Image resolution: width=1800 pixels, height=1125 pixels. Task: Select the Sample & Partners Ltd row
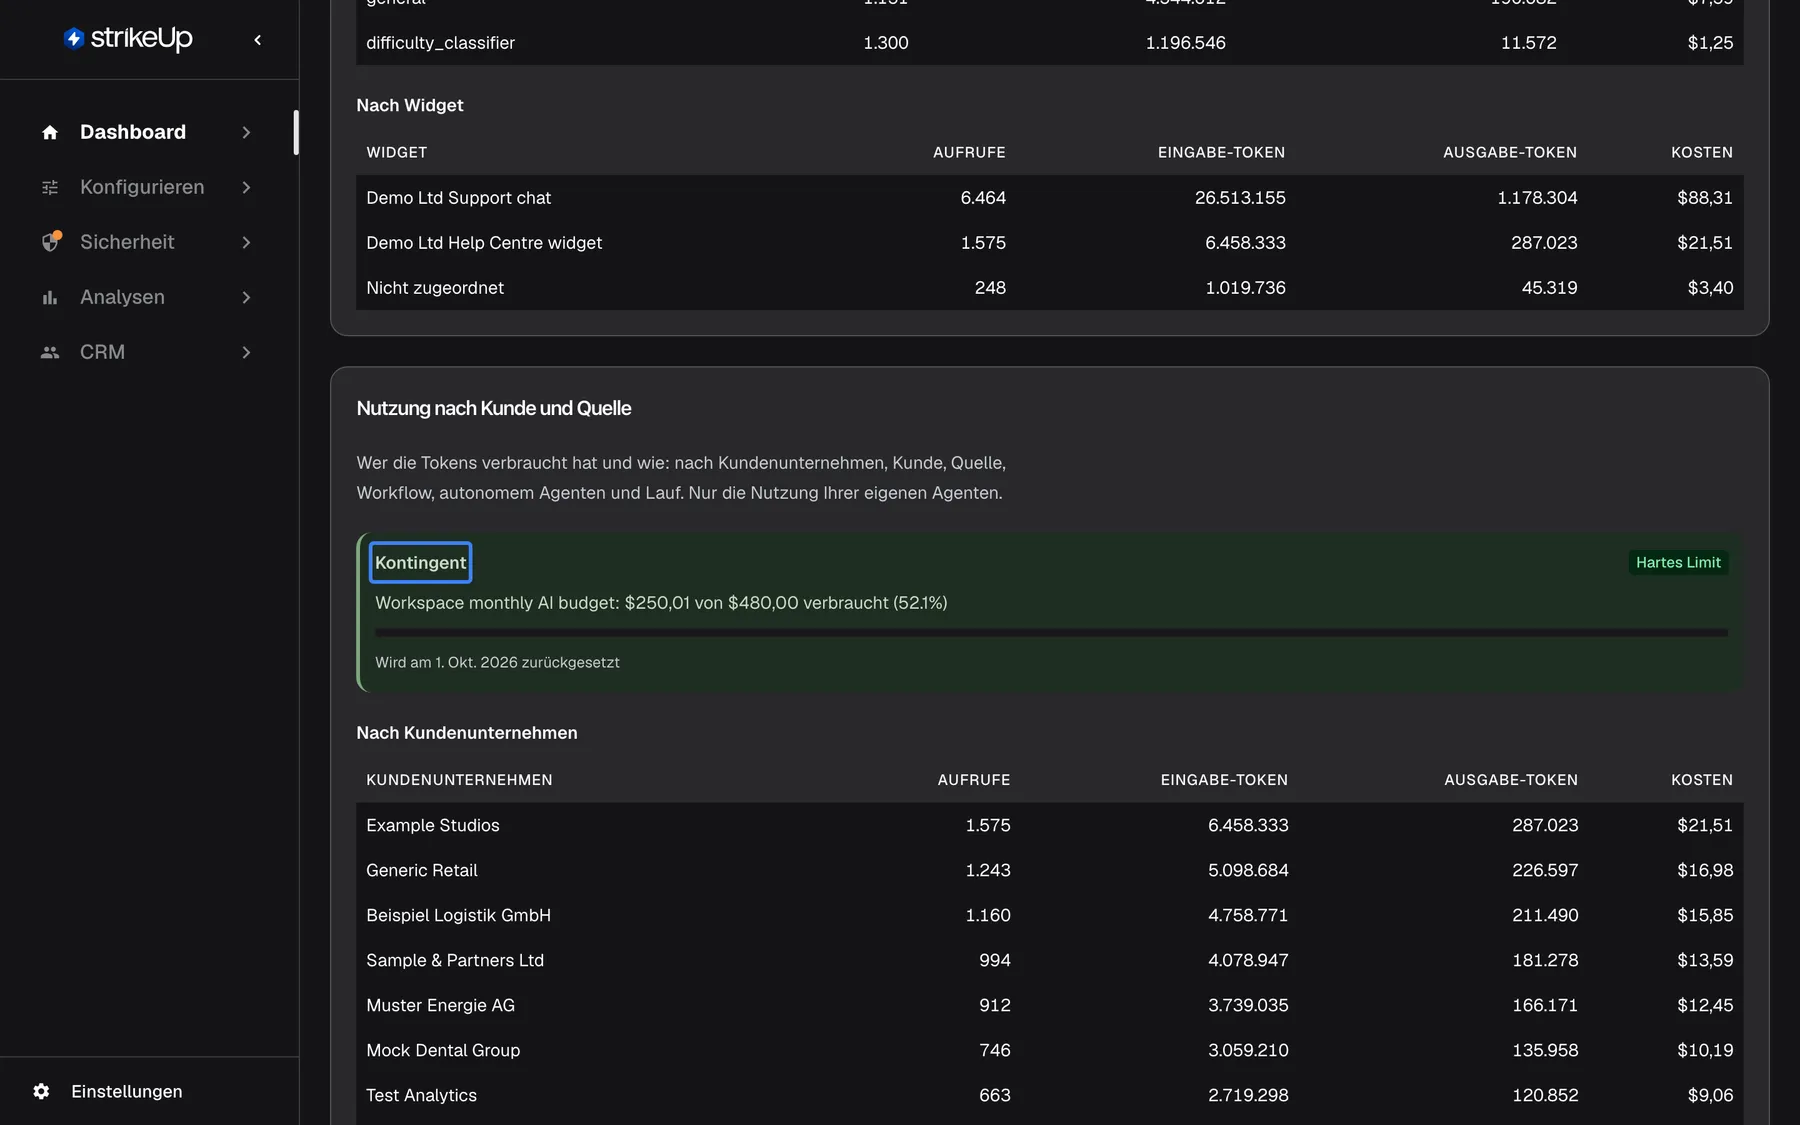(x=1050, y=960)
